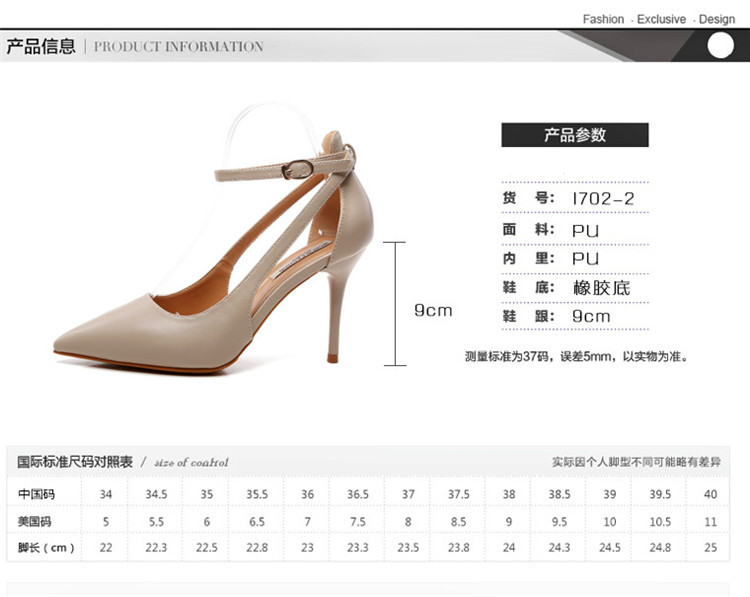Click the PRODUCT INFORMATION heading text
The width and height of the screenshot is (750, 597).
coord(178,47)
